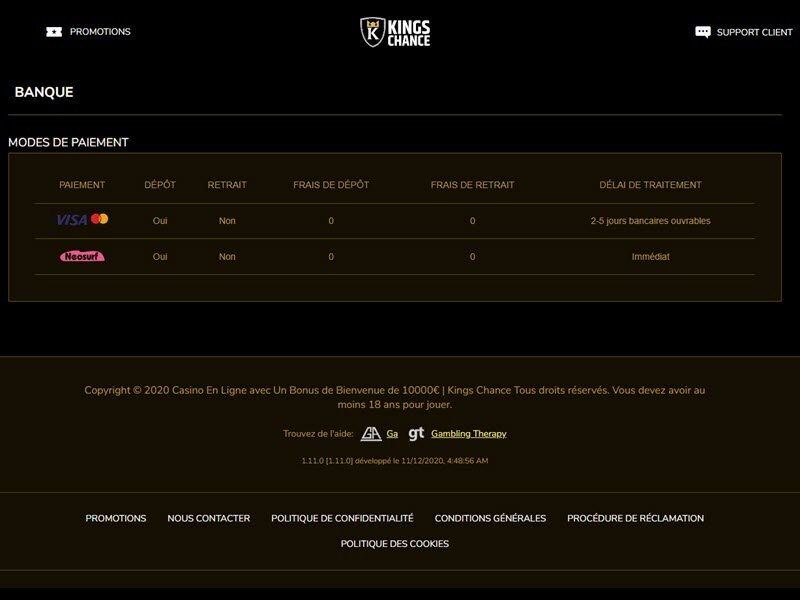Click the gt Gambling Therapy logo icon
The width and height of the screenshot is (800, 600).
coord(416,434)
